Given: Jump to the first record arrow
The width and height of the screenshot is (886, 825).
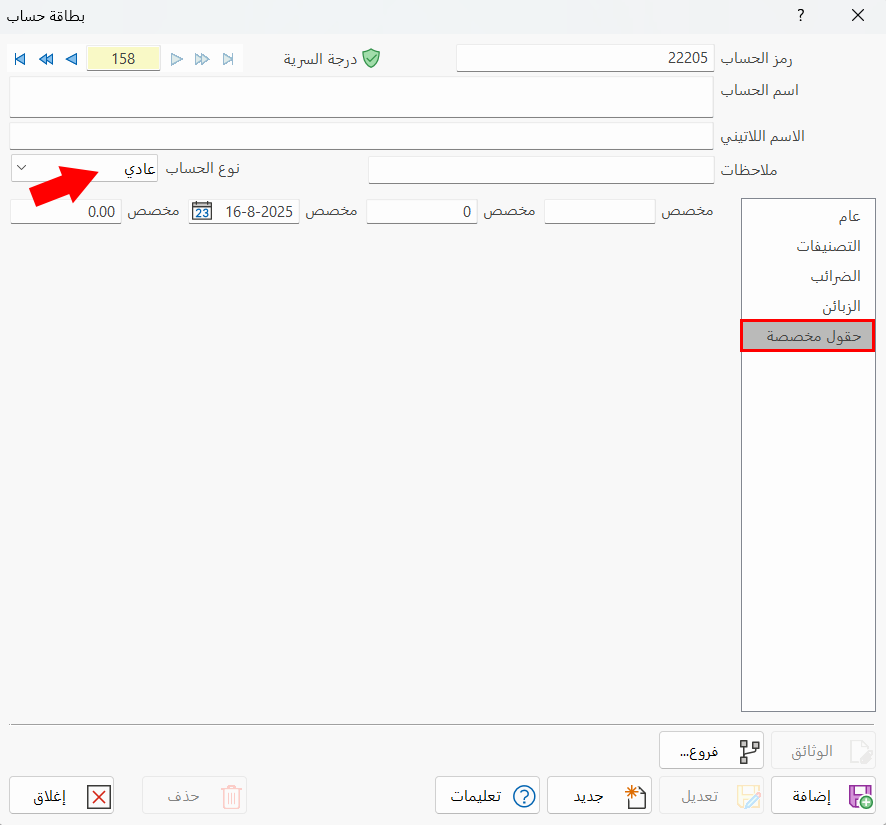Looking at the screenshot, I should click(20, 59).
